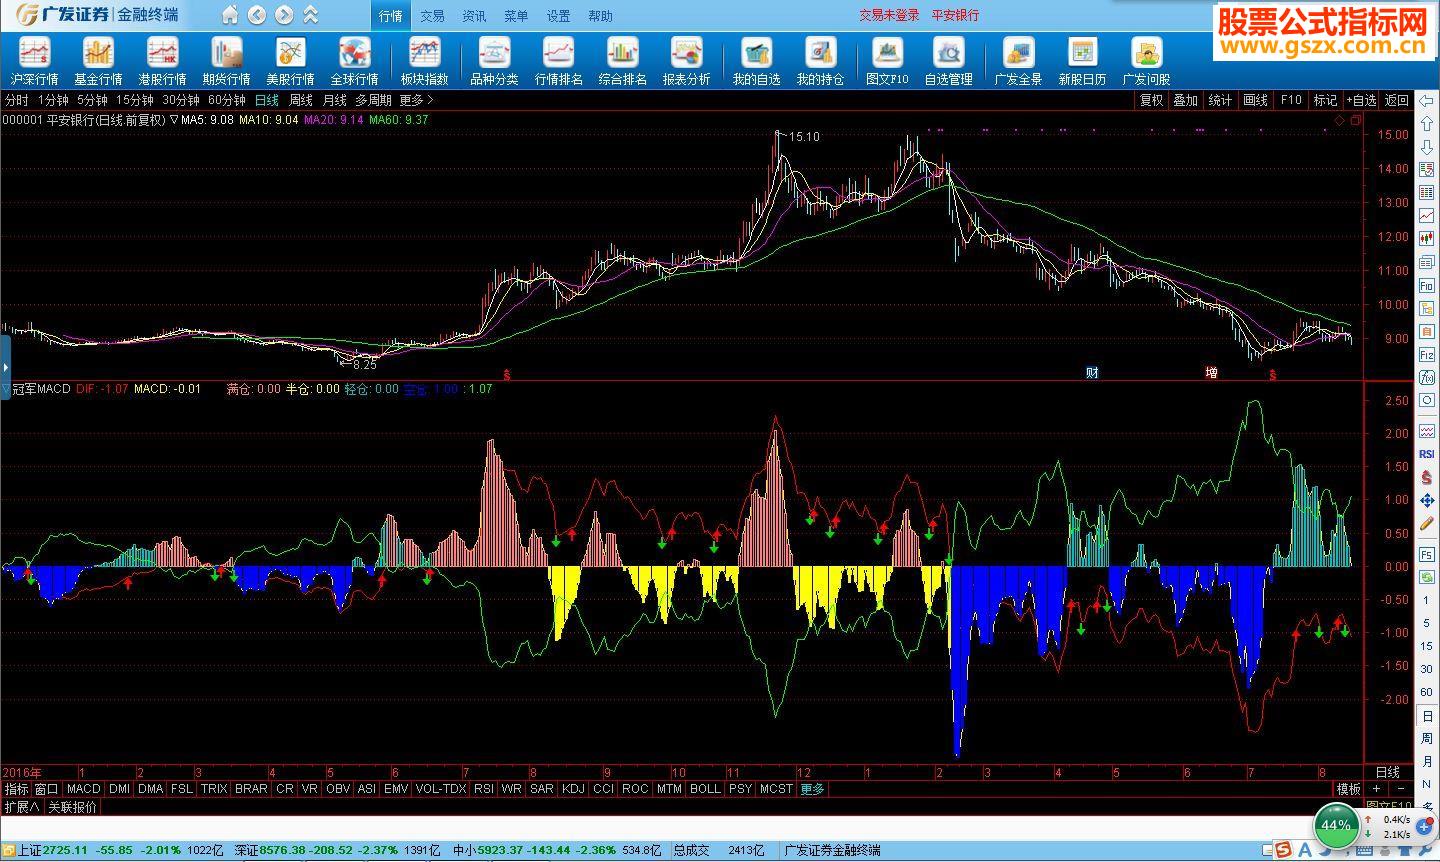The width and height of the screenshot is (1440, 862).
Task: Expand 更多 indicators list
Action: (x=812, y=789)
